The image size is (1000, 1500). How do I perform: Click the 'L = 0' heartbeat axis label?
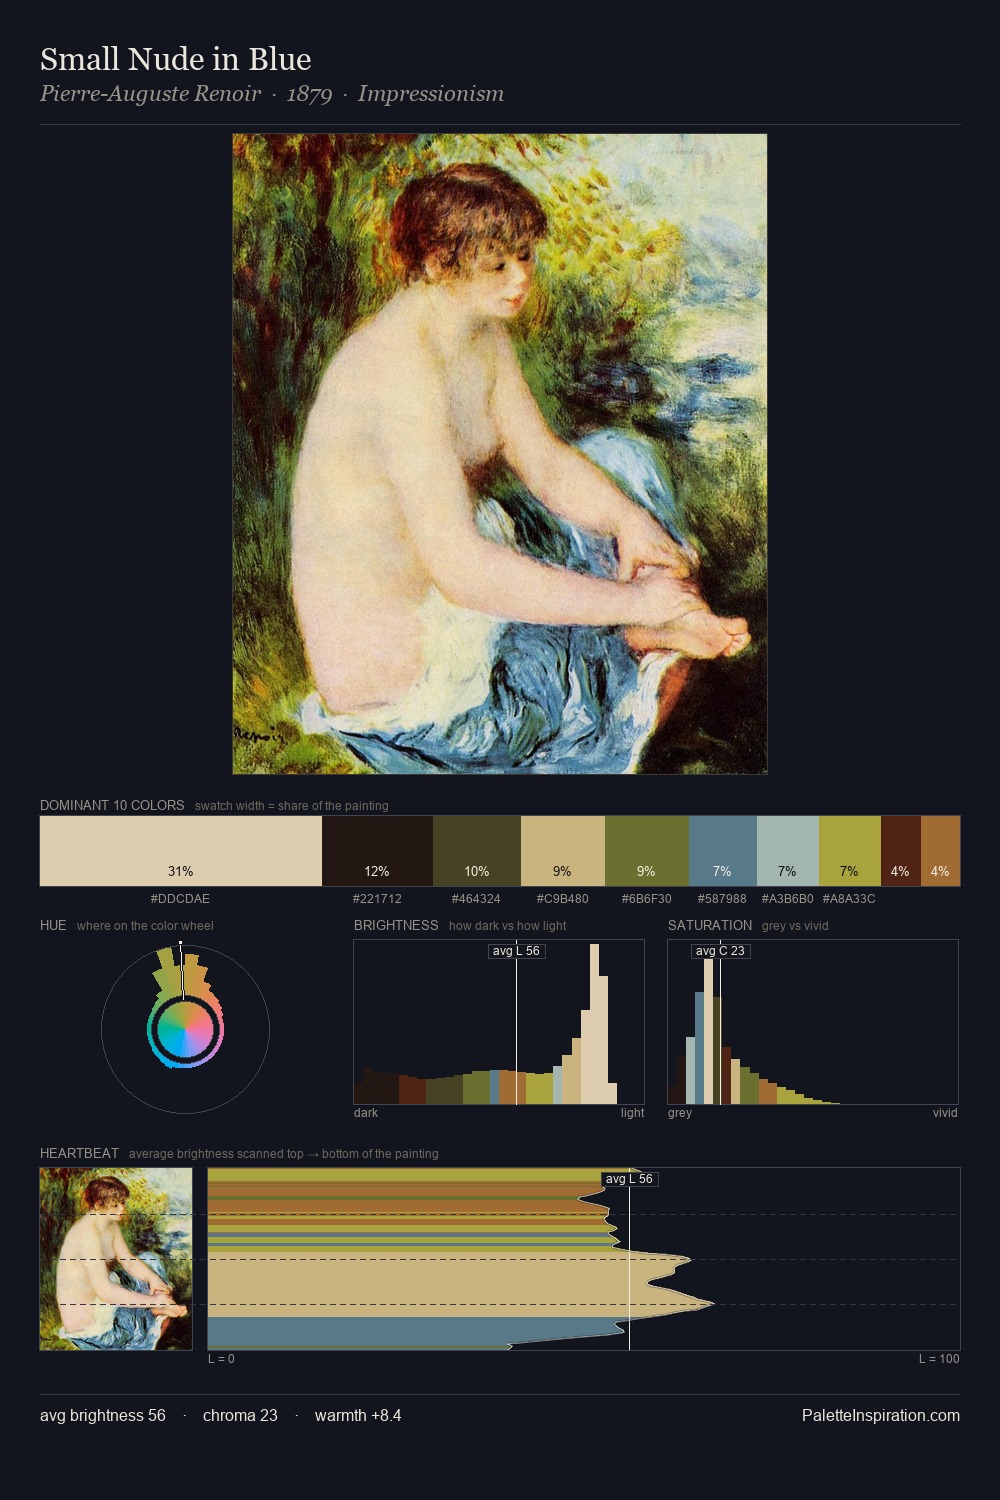[221, 1358]
